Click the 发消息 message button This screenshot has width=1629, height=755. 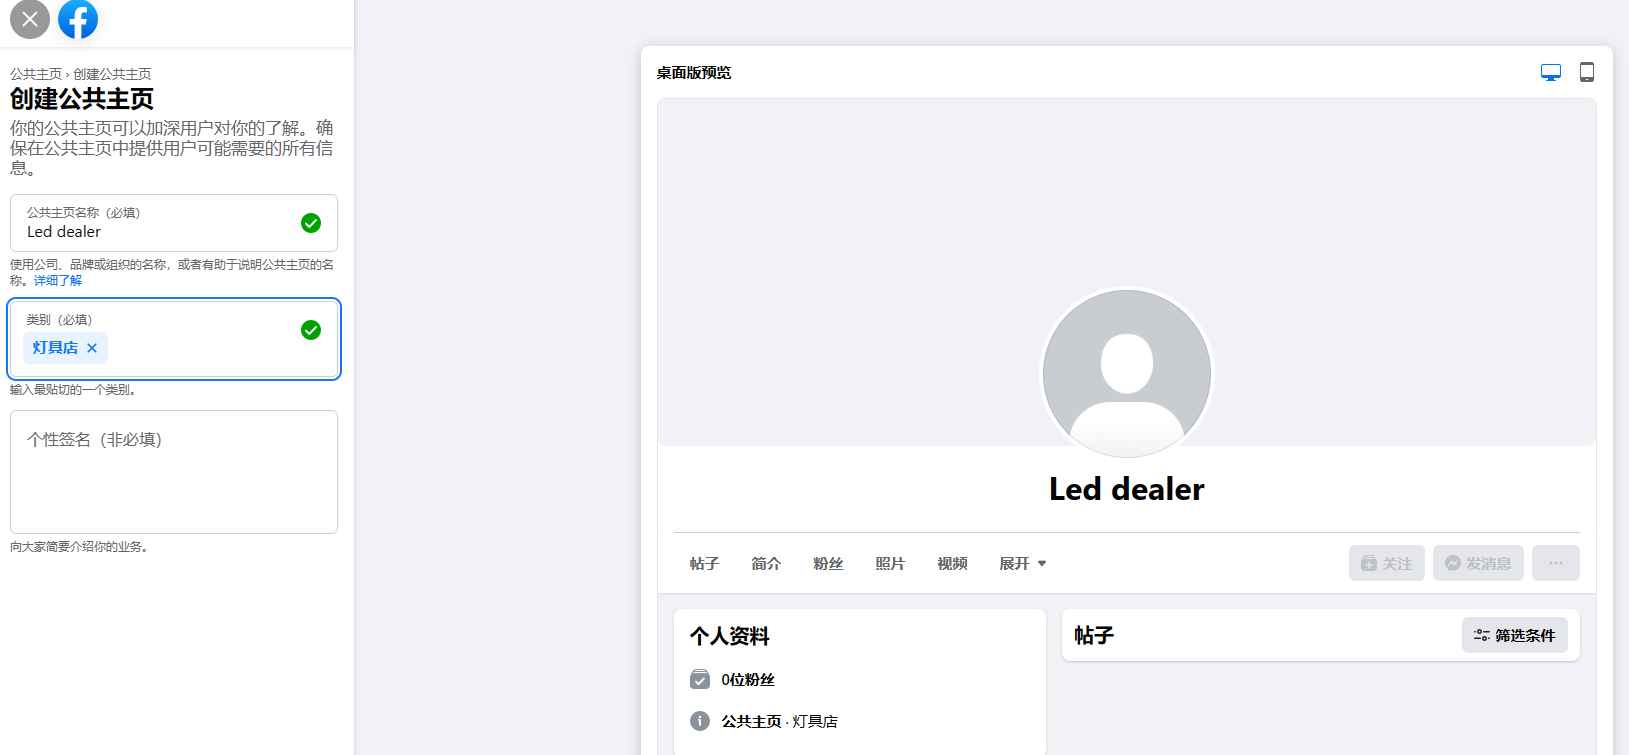tap(1478, 563)
